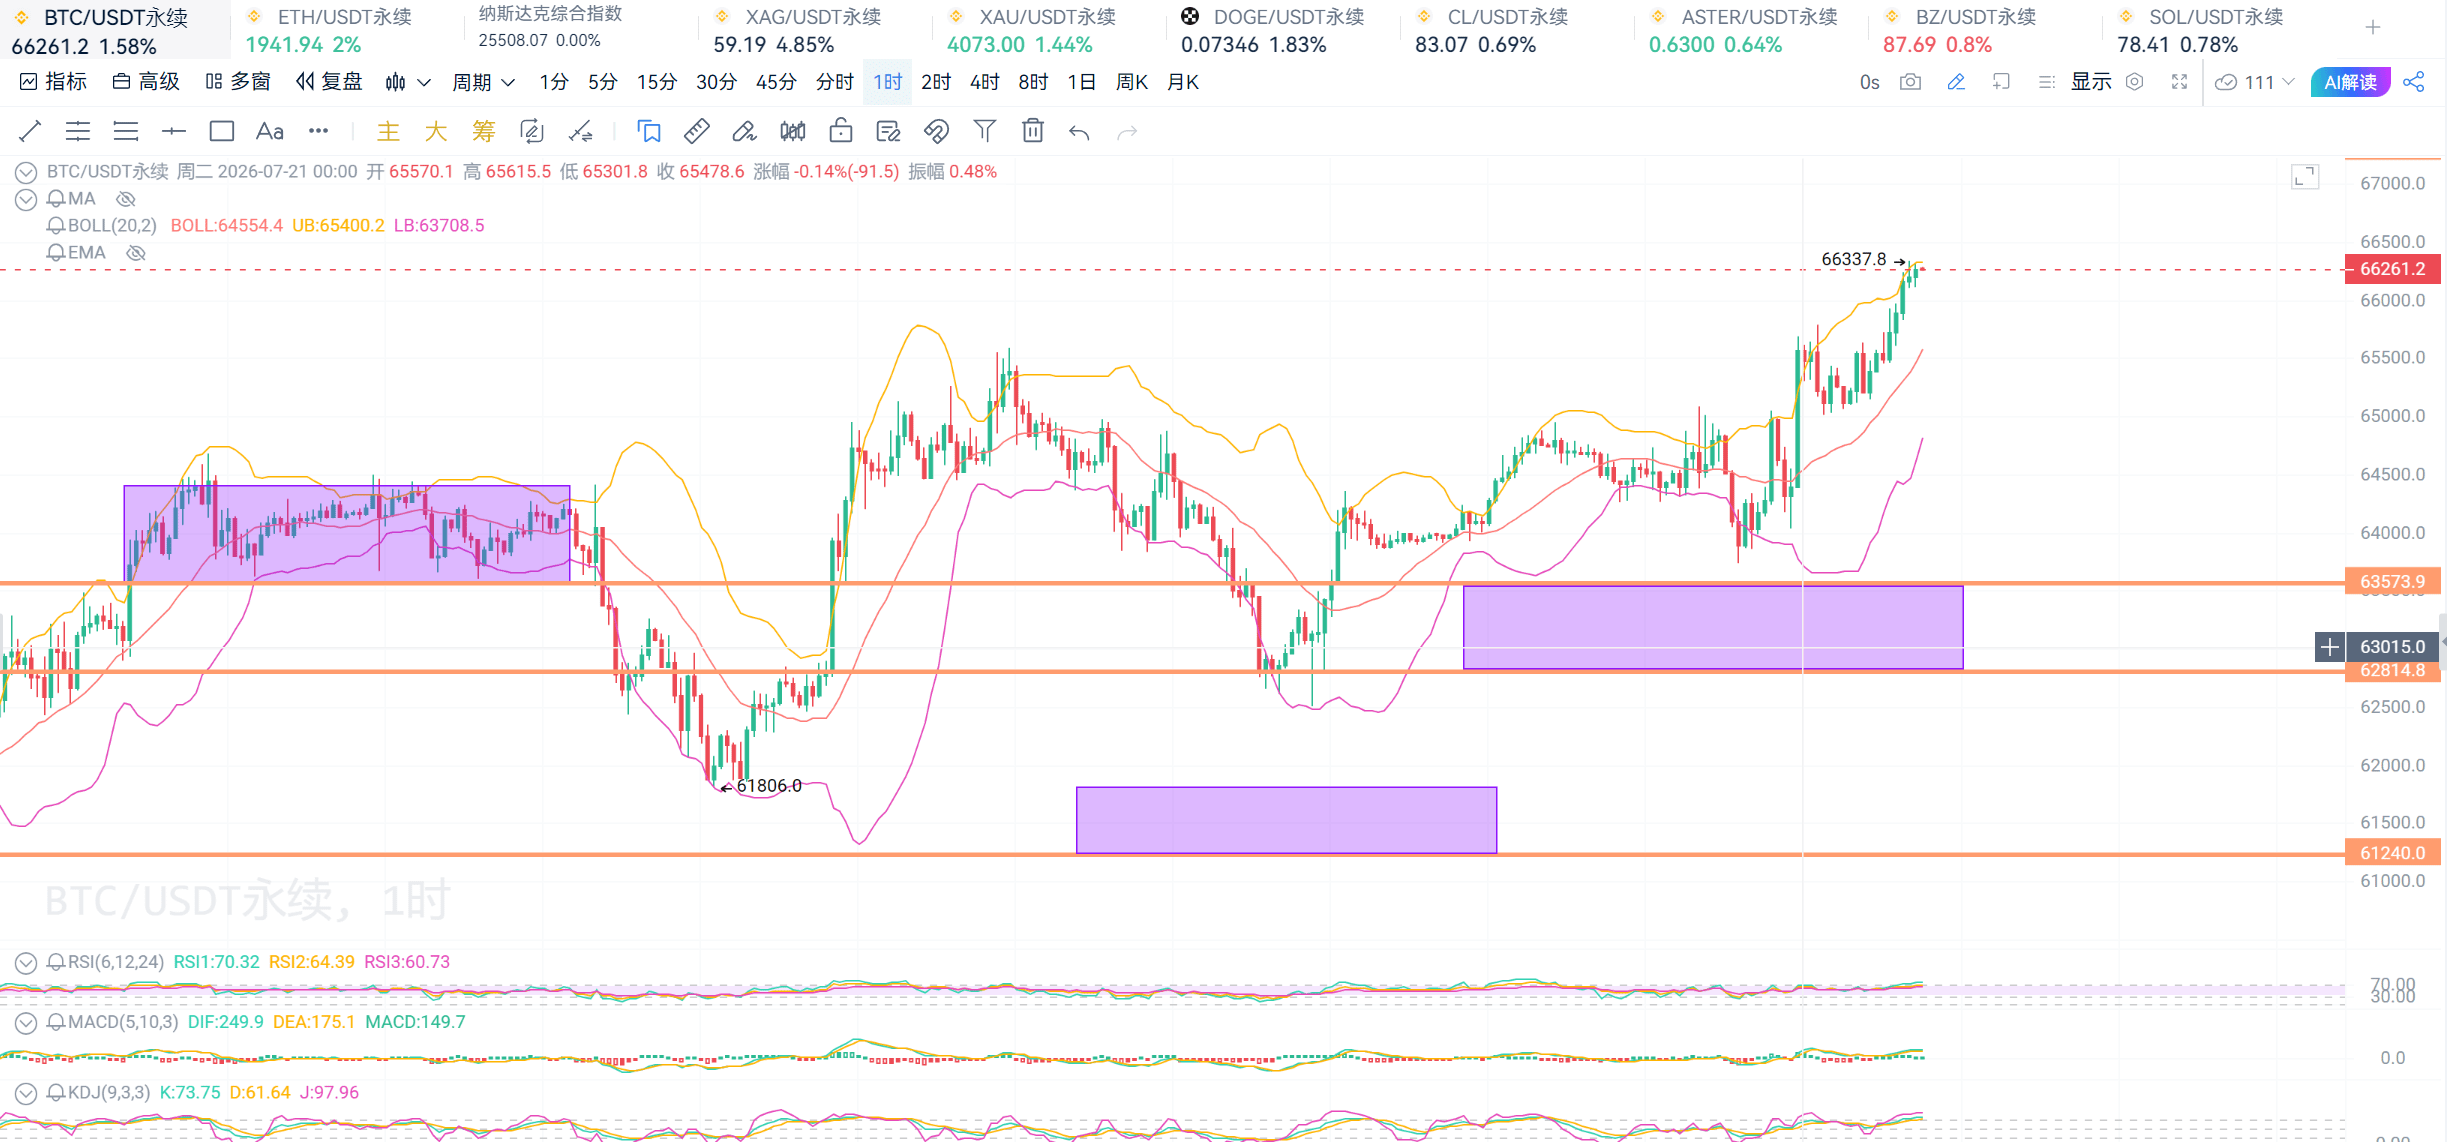Toggle the EMA alert bell
Screen dimensions: 2447x1142
tap(57, 253)
